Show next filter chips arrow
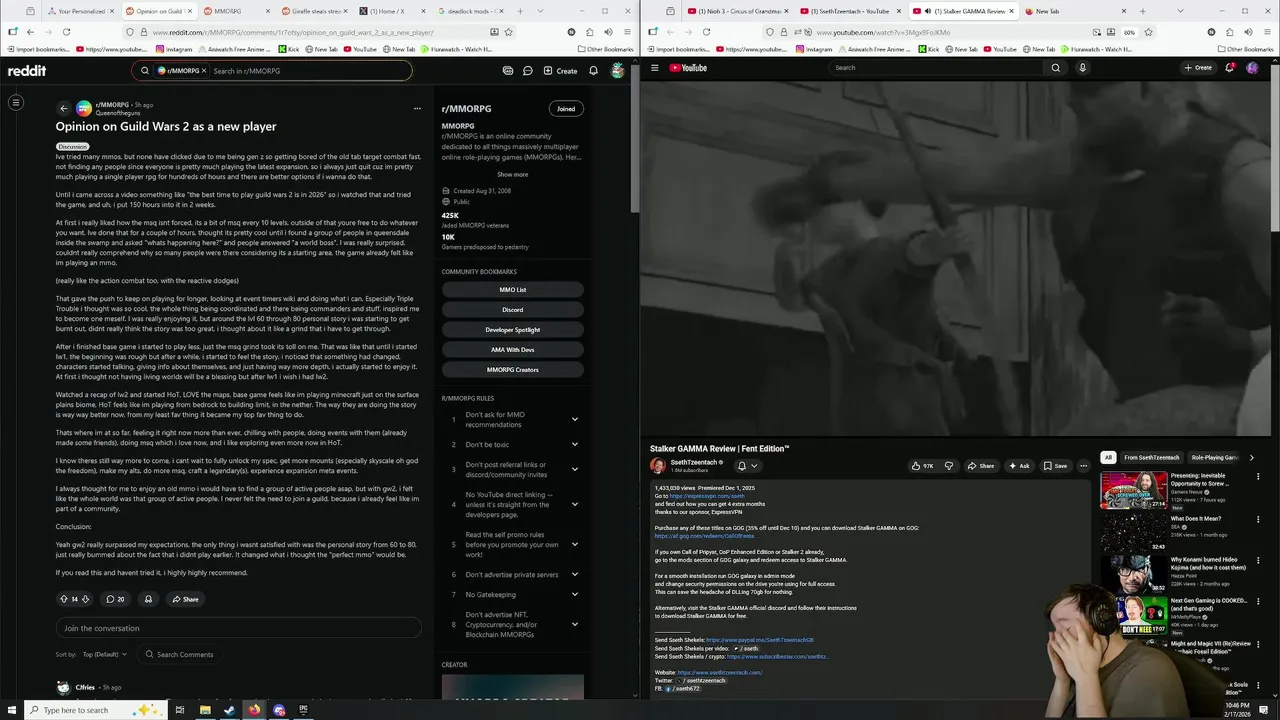Screen dimensions: 1280x720 pyautogui.click(x=1251, y=458)
